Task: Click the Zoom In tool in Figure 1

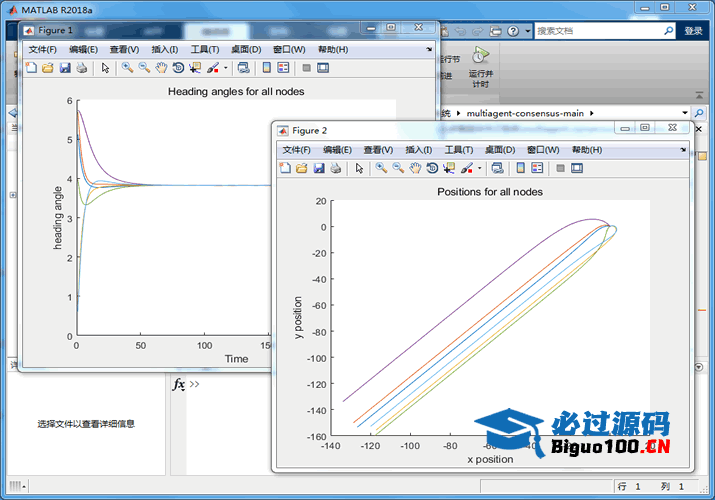Action: coord(128,68)
